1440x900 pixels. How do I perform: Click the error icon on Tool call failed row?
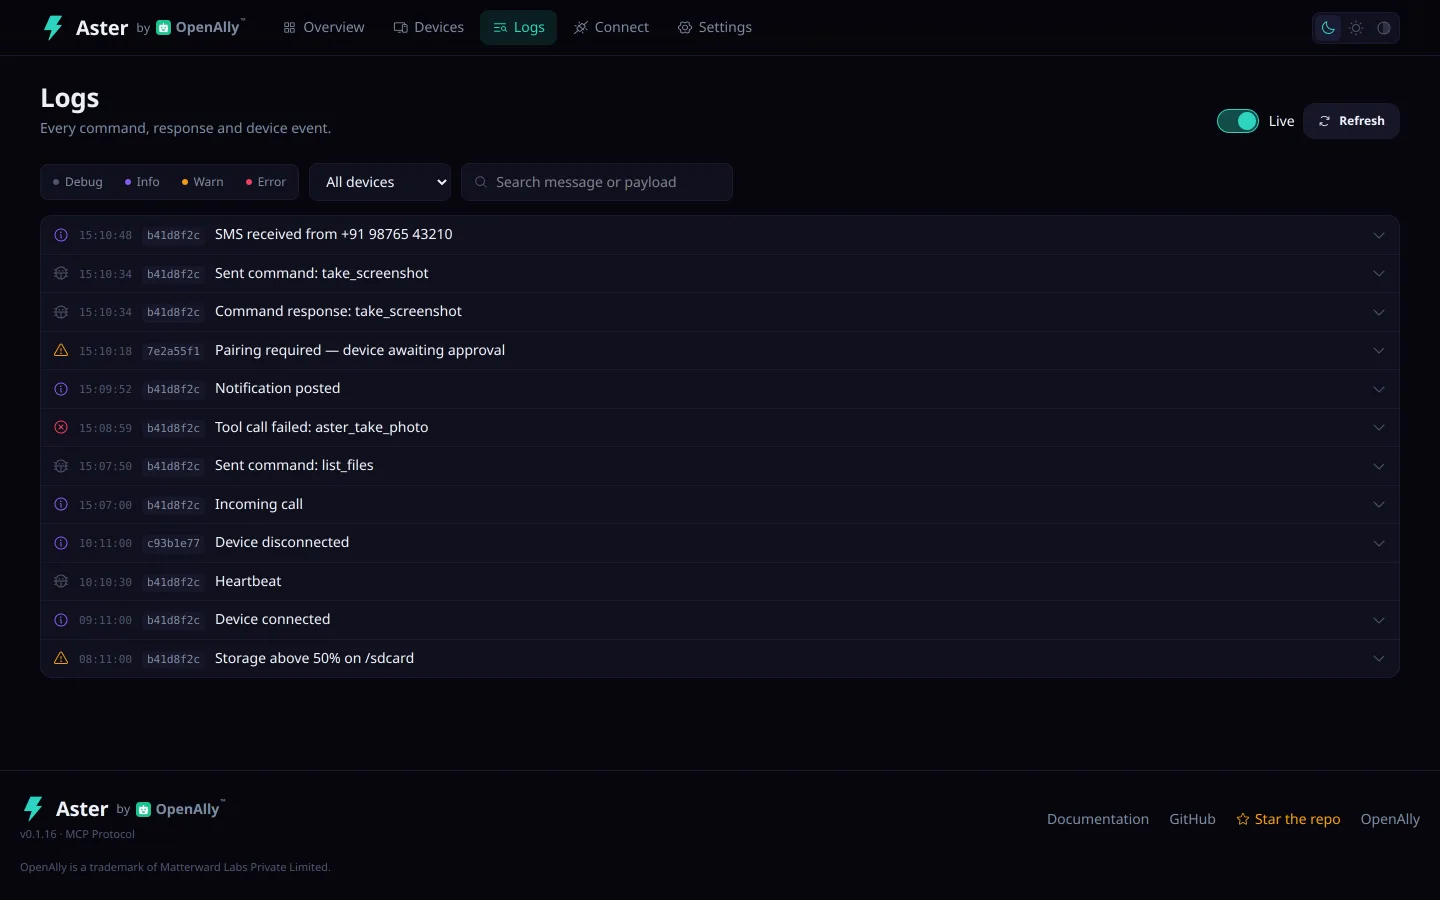(x=61, y=427)
